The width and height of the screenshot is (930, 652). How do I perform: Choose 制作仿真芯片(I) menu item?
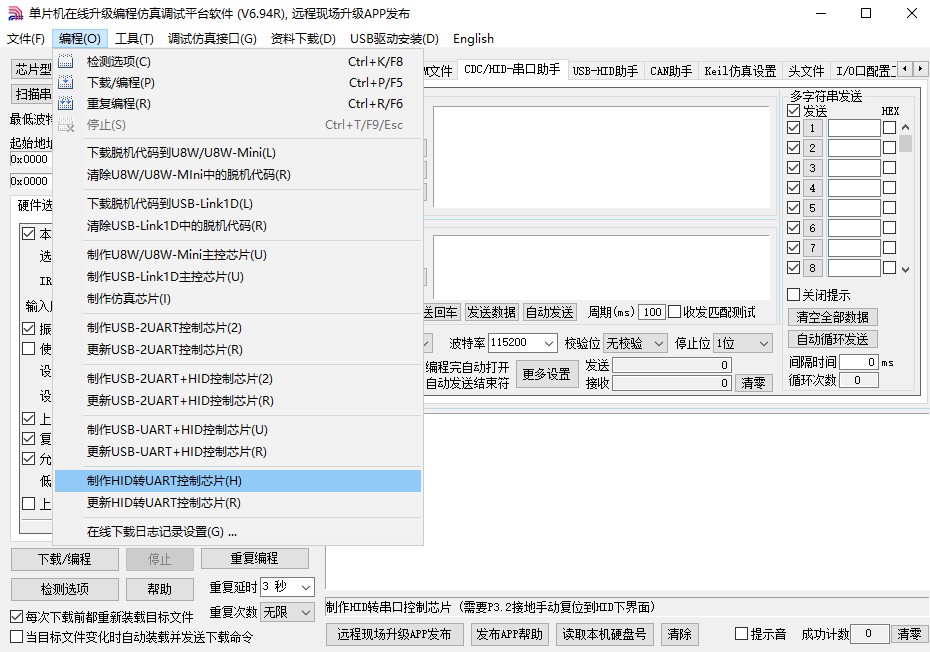click(238, 298)
